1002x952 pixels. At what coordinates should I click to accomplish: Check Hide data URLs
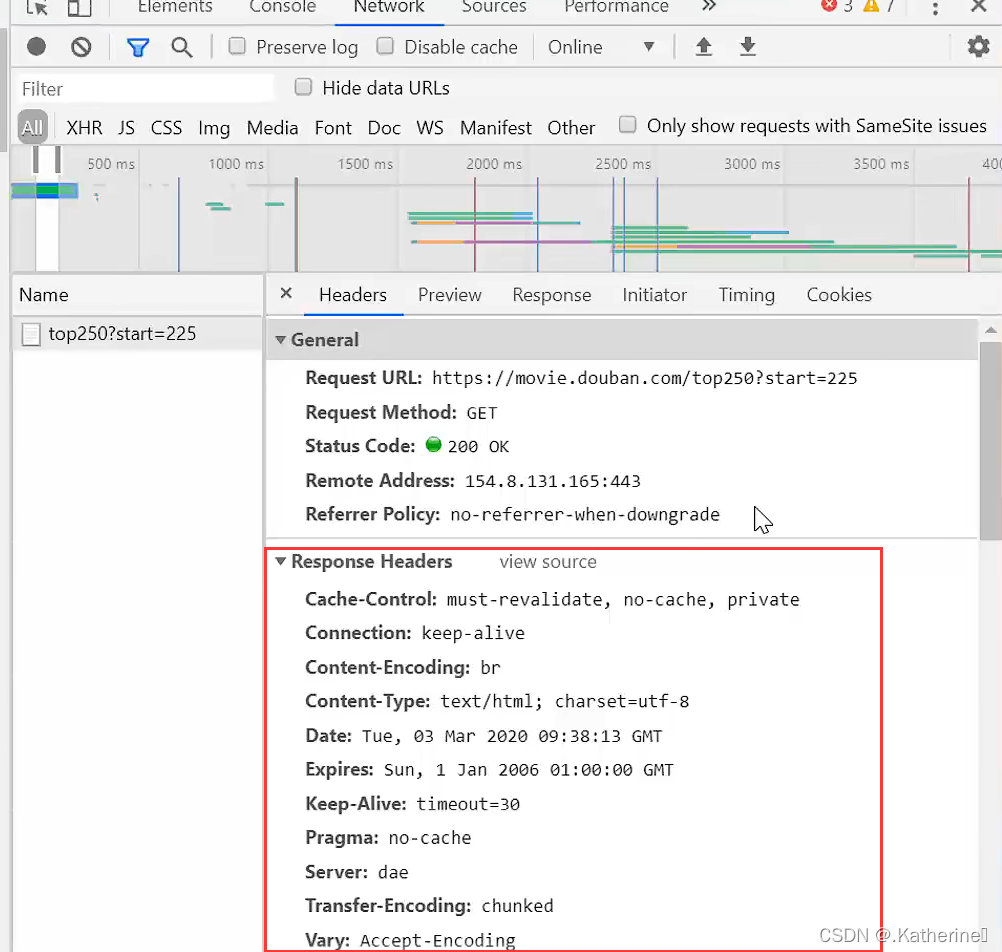(x=304, y=87)
